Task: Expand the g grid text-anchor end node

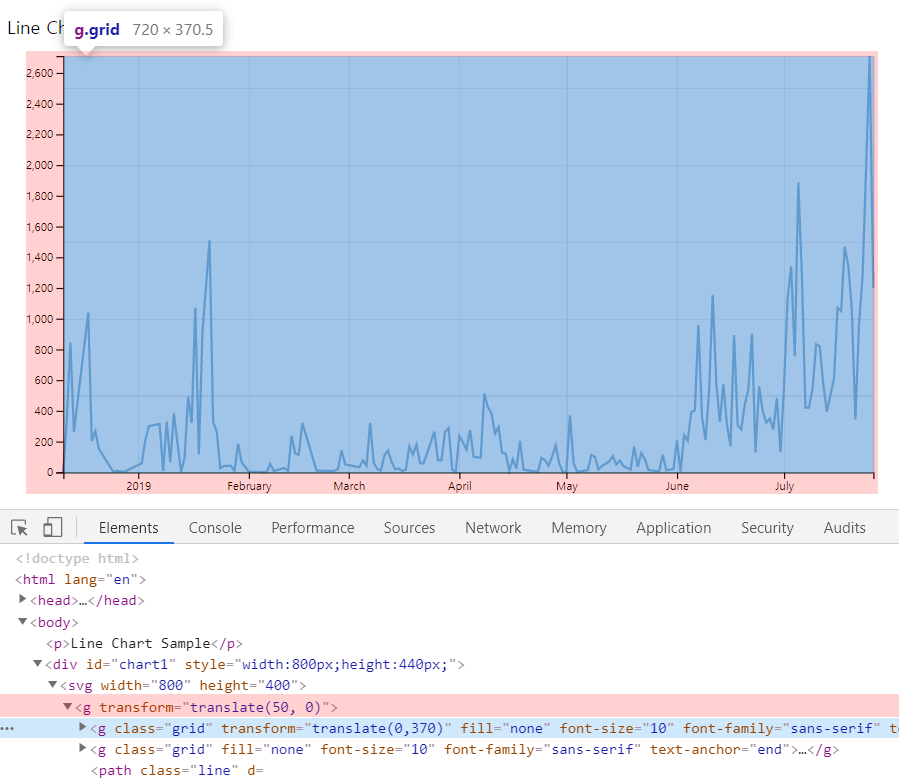Action: [x=83, y=748]
